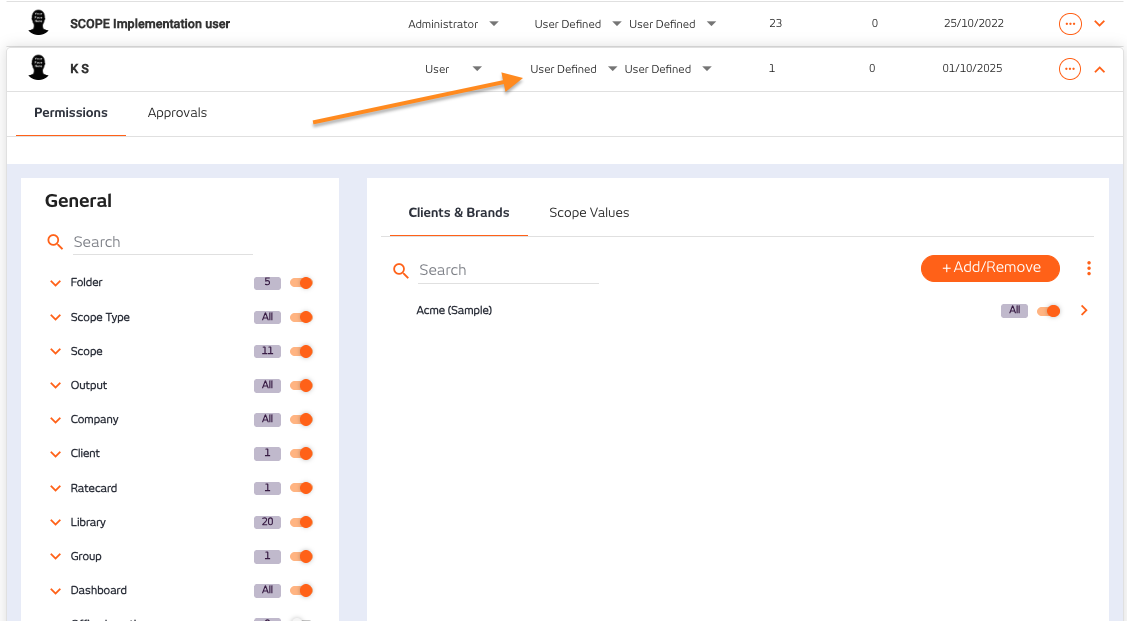The height and width of the screenshot is (621, 1127).
Task: Open the vertical dots menu beside Add/Remove
Action: click(x=1089, y=268)
